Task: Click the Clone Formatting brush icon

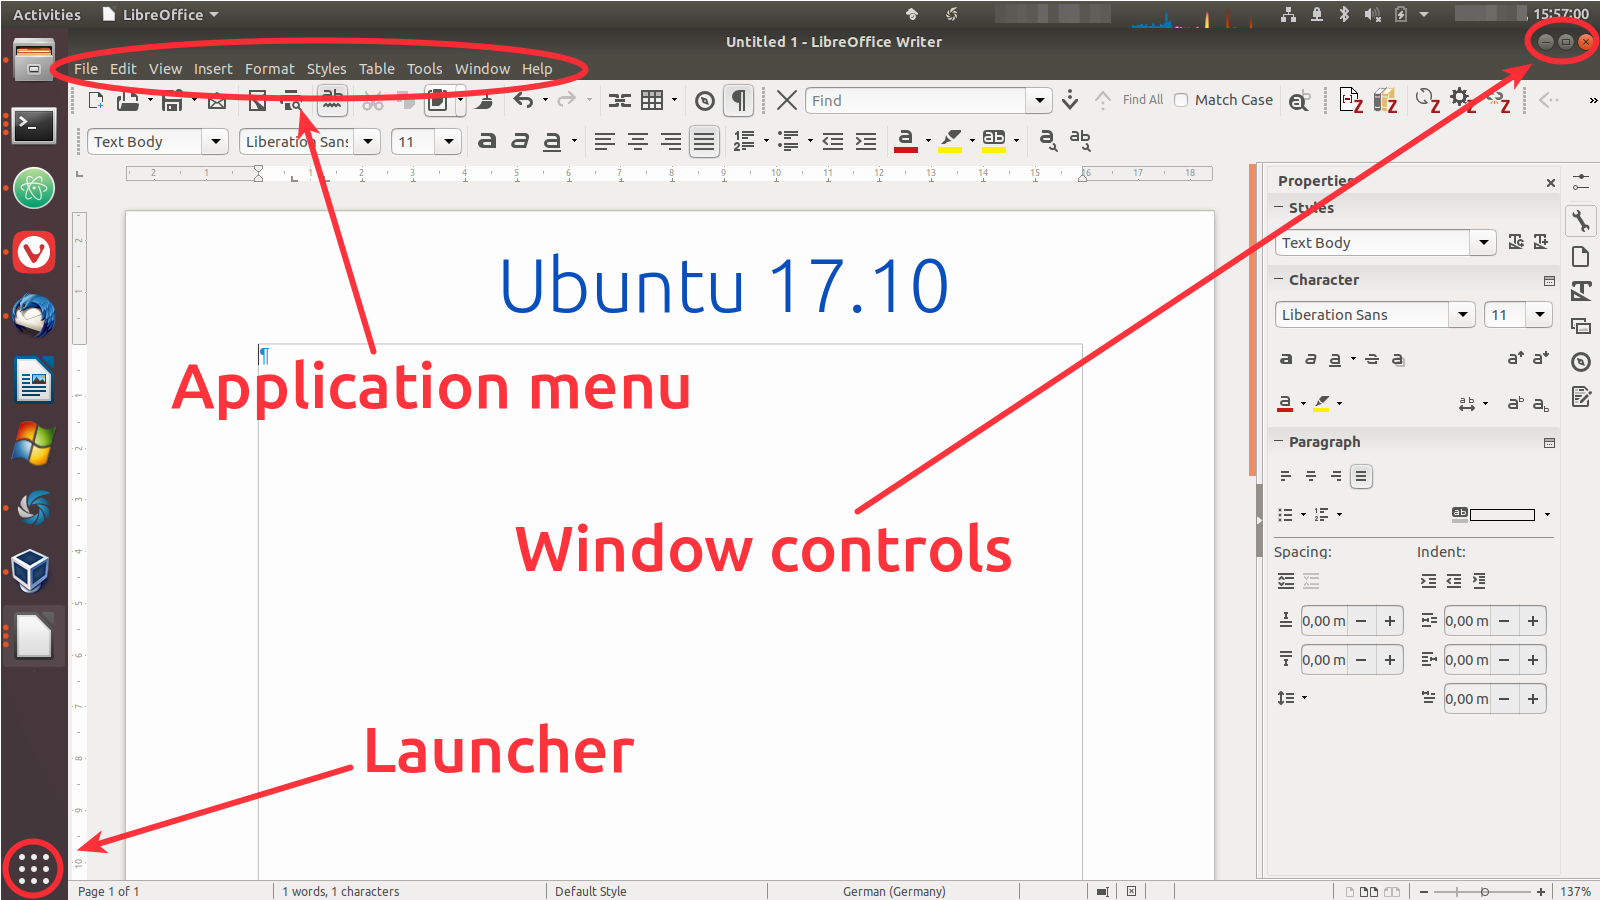Action: pyautogui.click(x=484, y=100)
